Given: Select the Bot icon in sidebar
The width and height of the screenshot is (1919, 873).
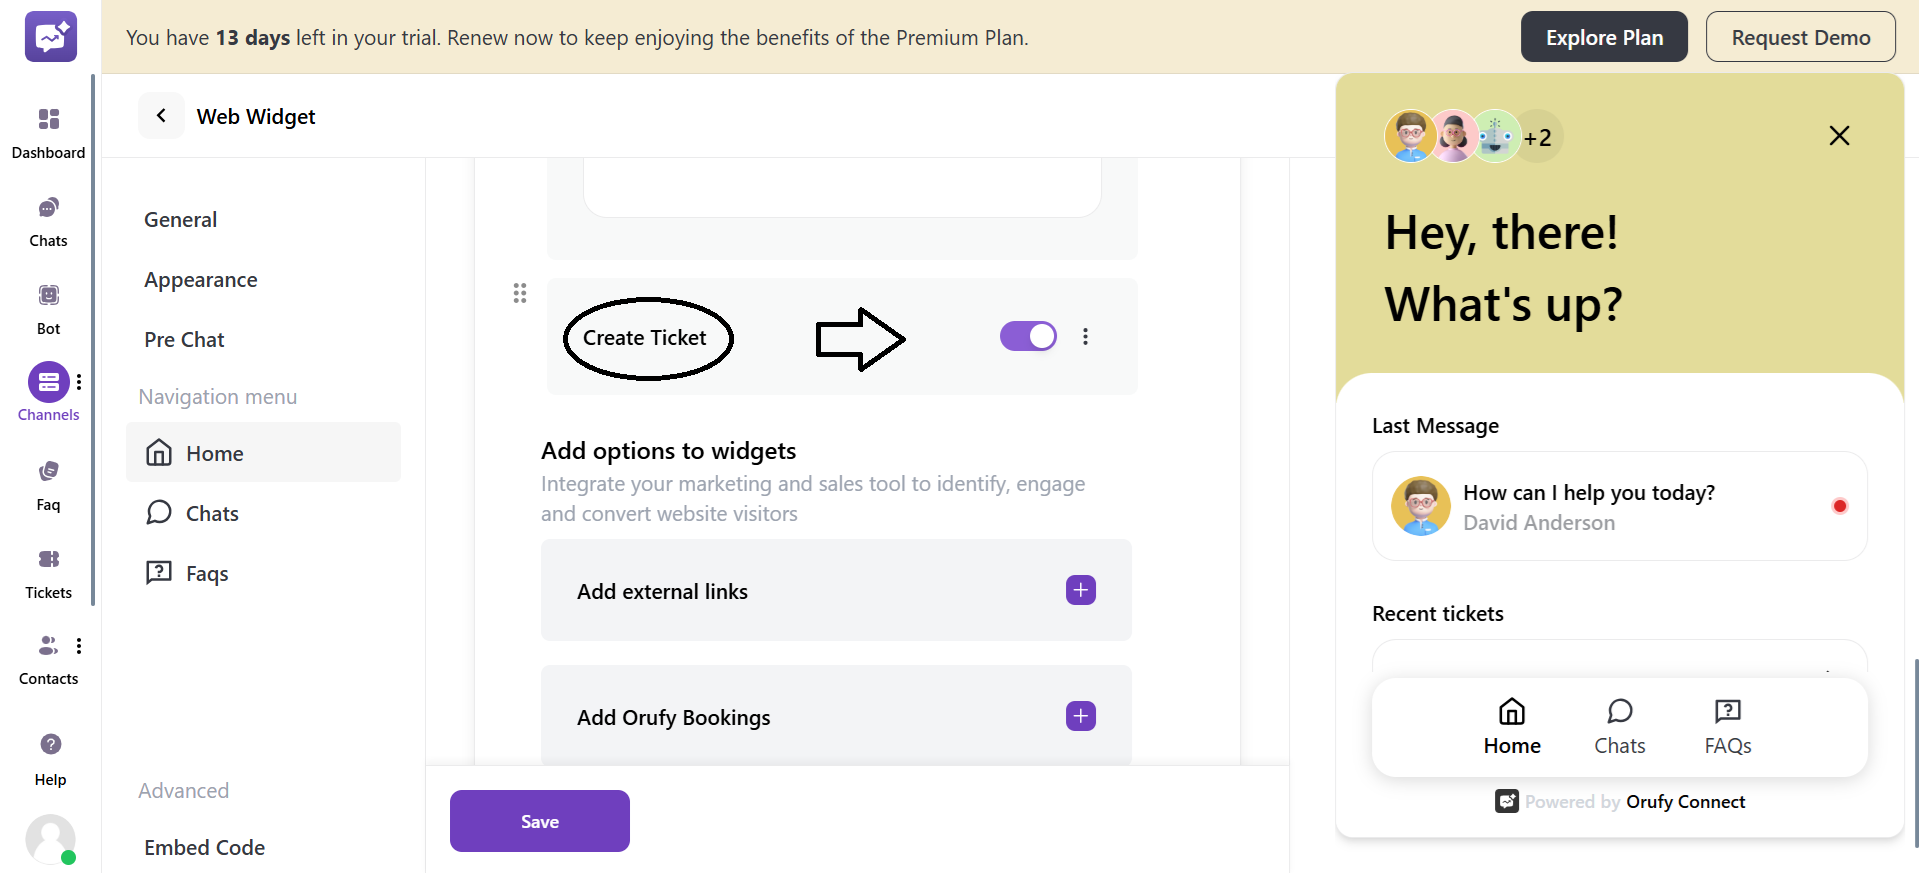Looking at the screenshot, I should click(48, 305).
